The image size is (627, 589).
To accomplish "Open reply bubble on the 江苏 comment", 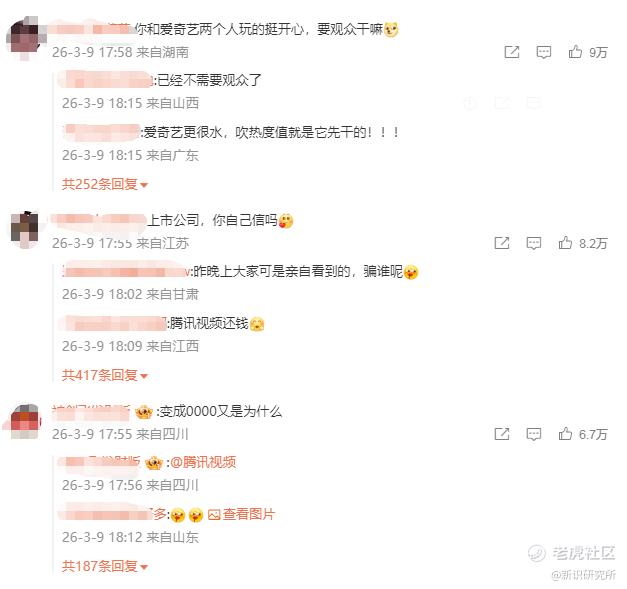I will [x=533, y=243].
